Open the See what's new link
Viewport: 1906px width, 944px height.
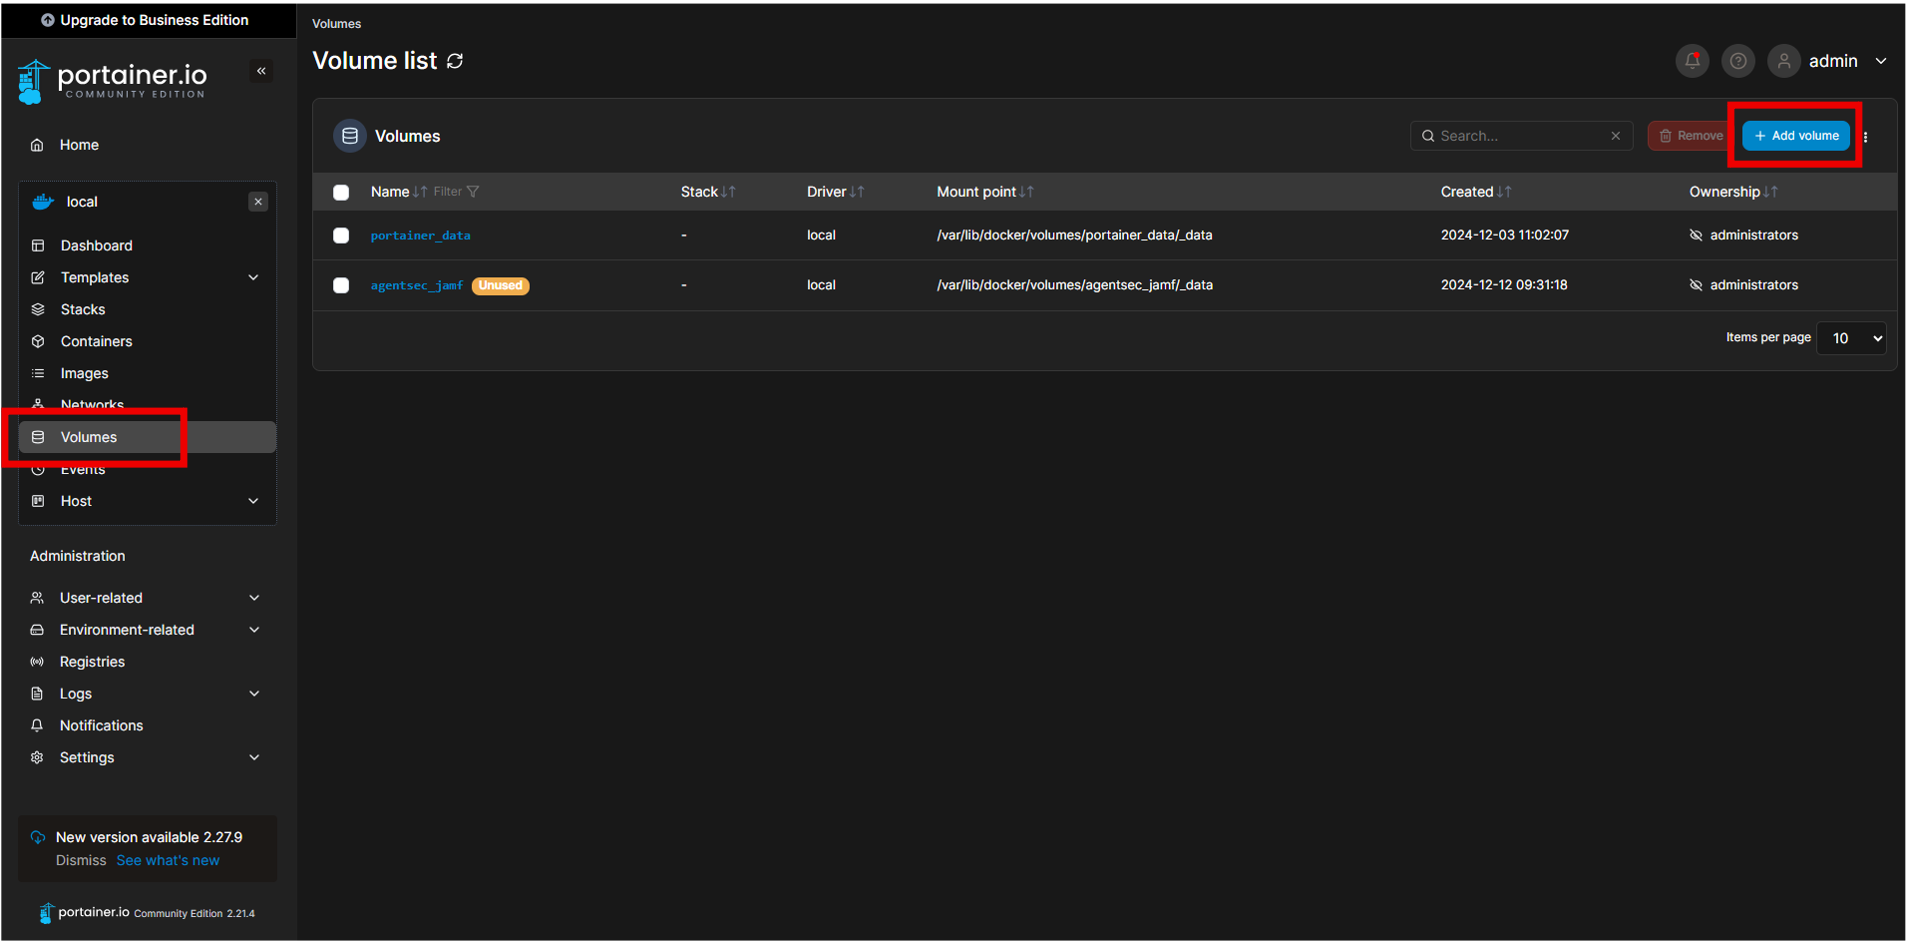click(168, 861)
